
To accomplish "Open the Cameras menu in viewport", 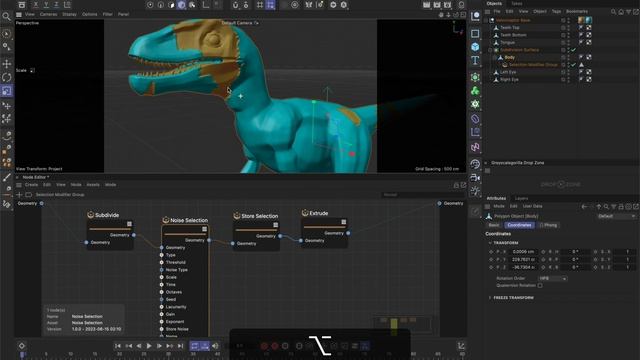I will [x=48, y=14].
